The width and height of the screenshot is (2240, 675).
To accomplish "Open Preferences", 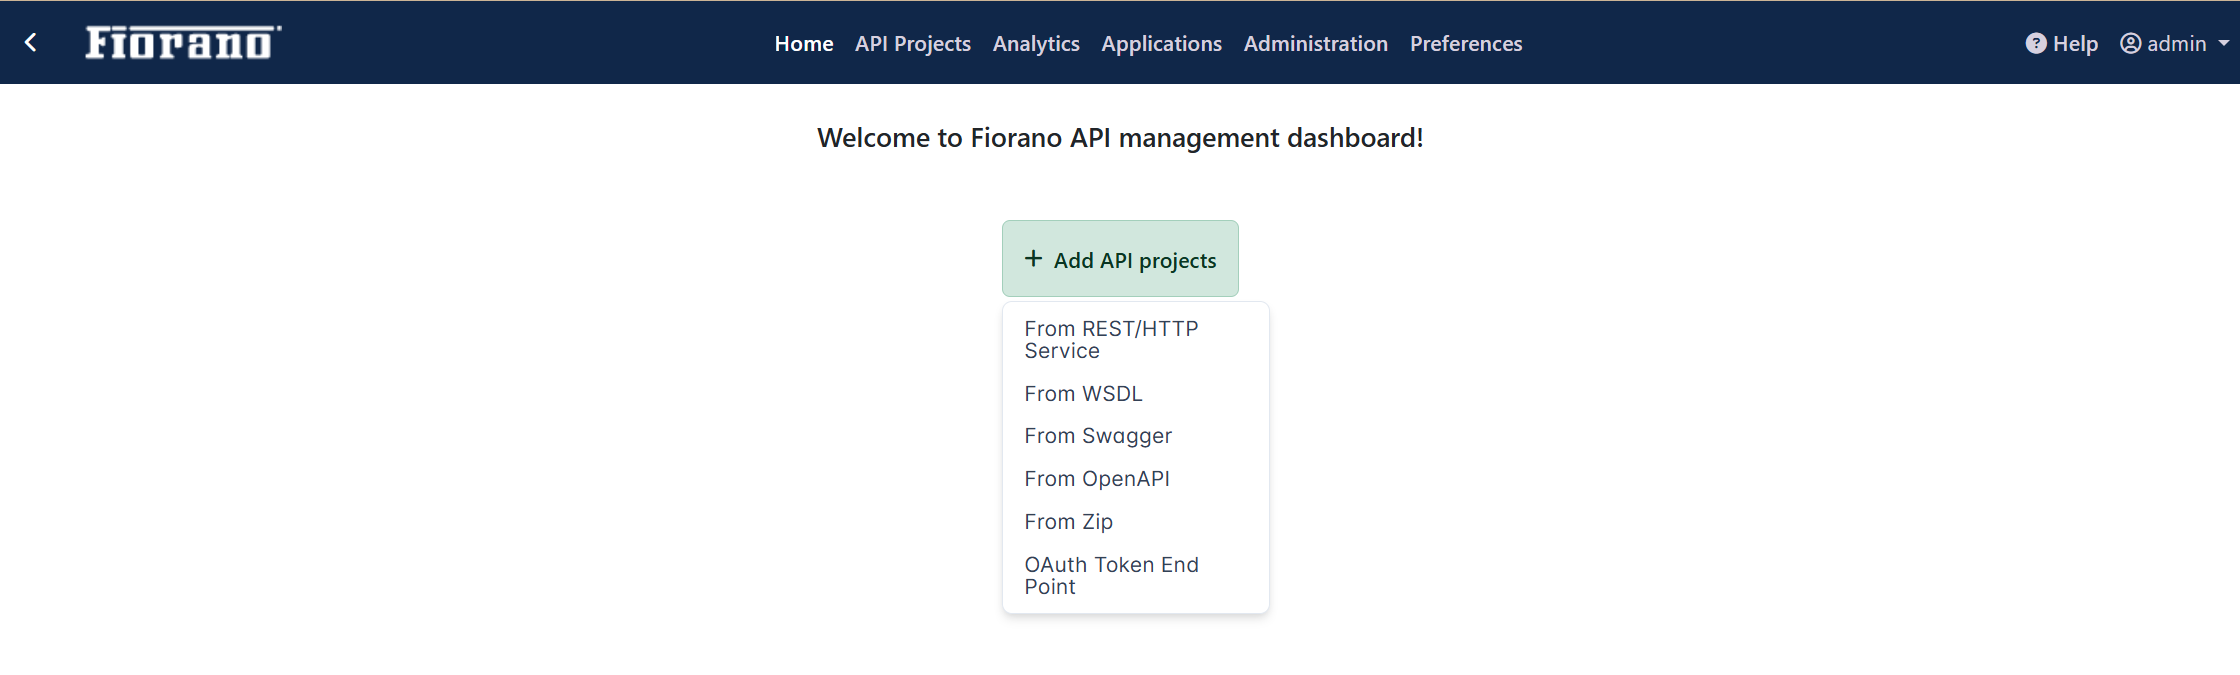I will tap(1466, 43).
